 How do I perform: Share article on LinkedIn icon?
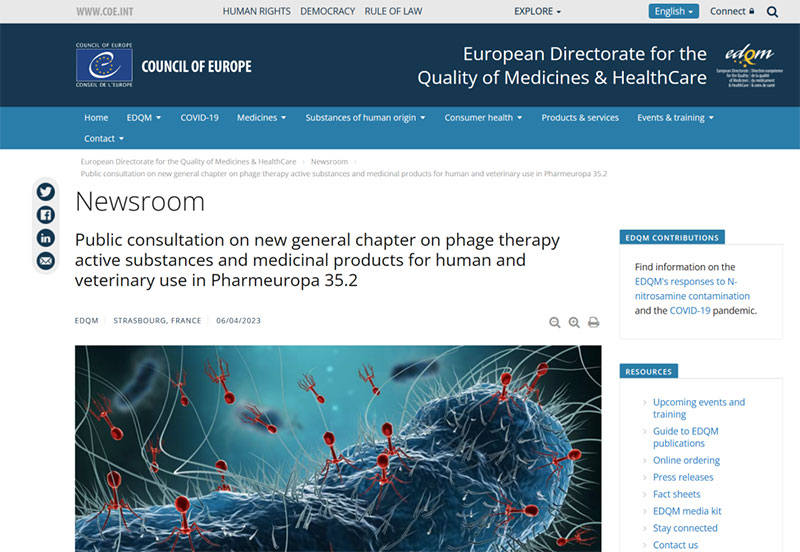pos(45,238)
